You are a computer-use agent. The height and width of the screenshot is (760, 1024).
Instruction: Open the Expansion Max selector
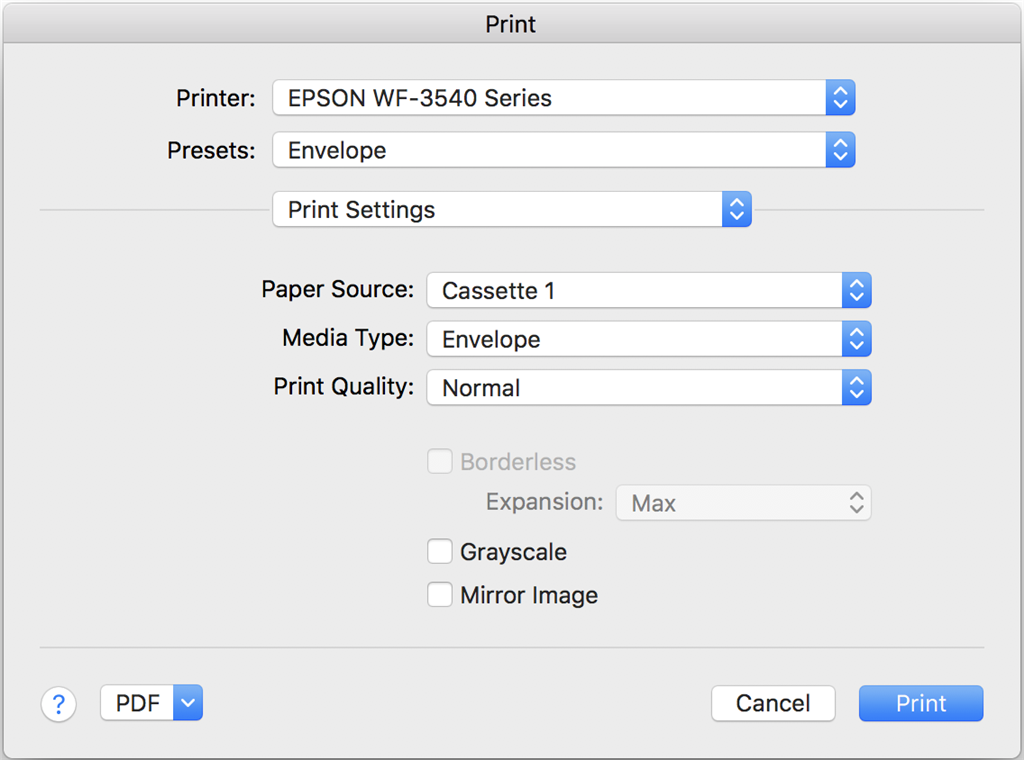tap(743, 503)
